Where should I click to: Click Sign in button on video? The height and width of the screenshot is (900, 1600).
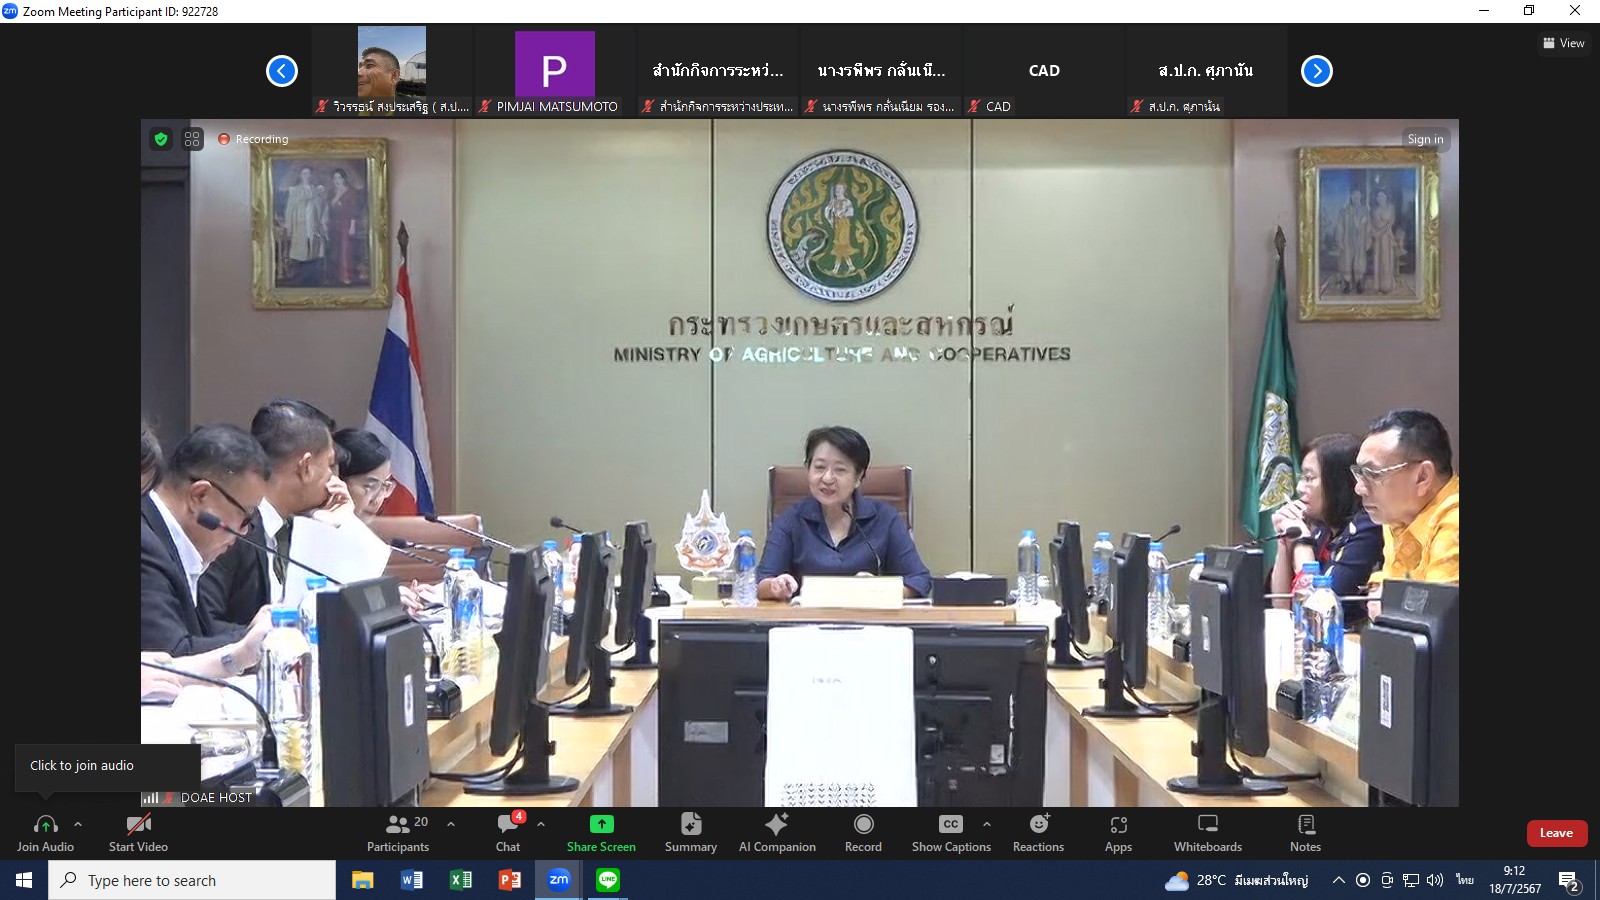(1425, 139)
